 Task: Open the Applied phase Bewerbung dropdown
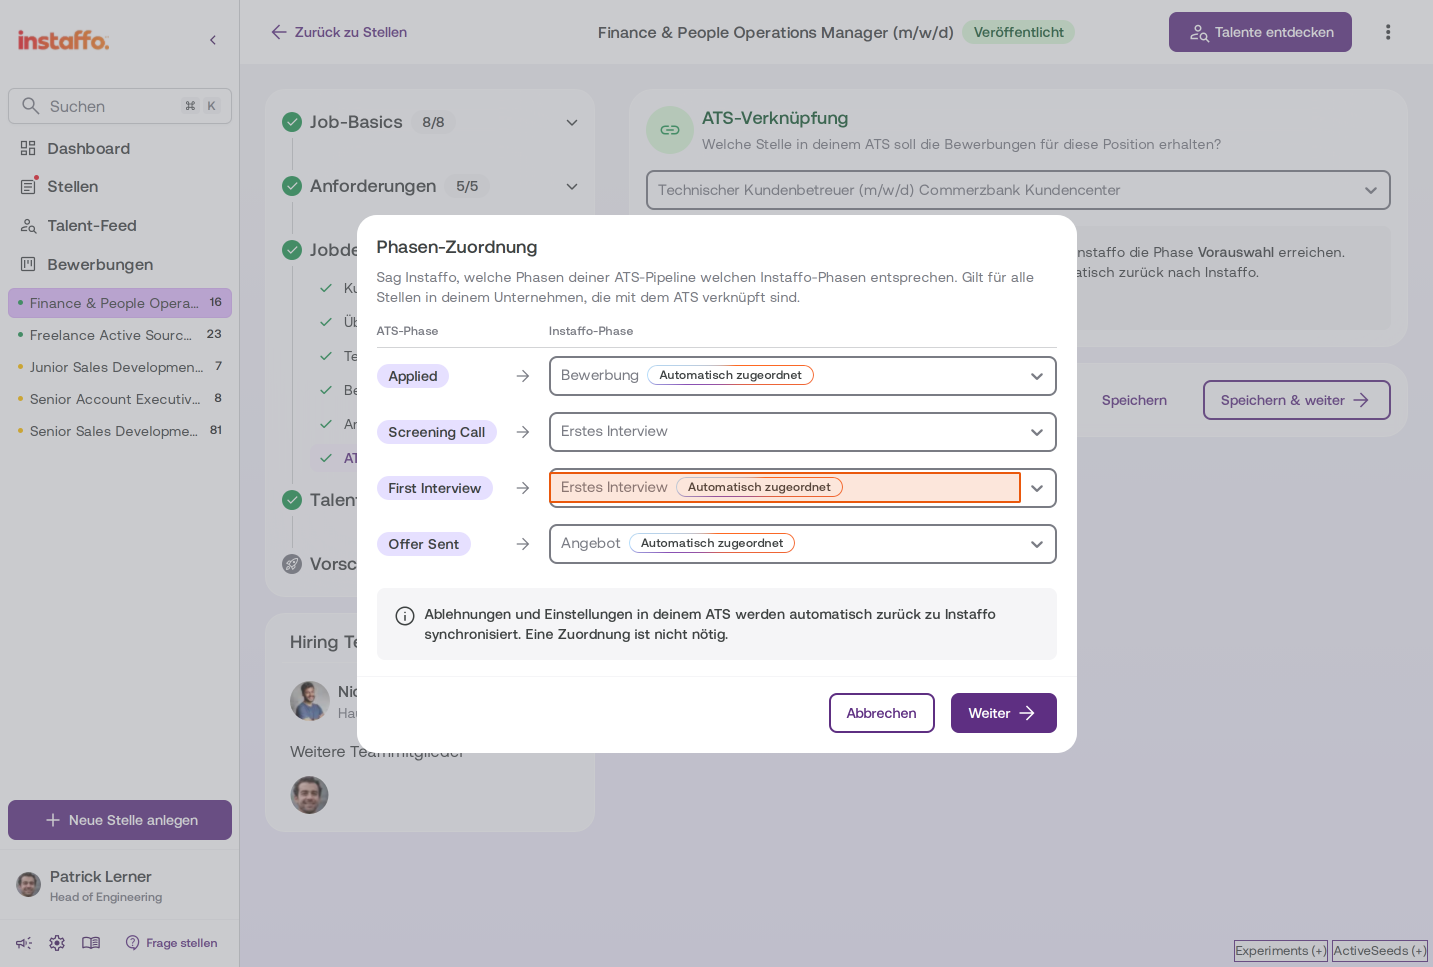tap(803, 376)
